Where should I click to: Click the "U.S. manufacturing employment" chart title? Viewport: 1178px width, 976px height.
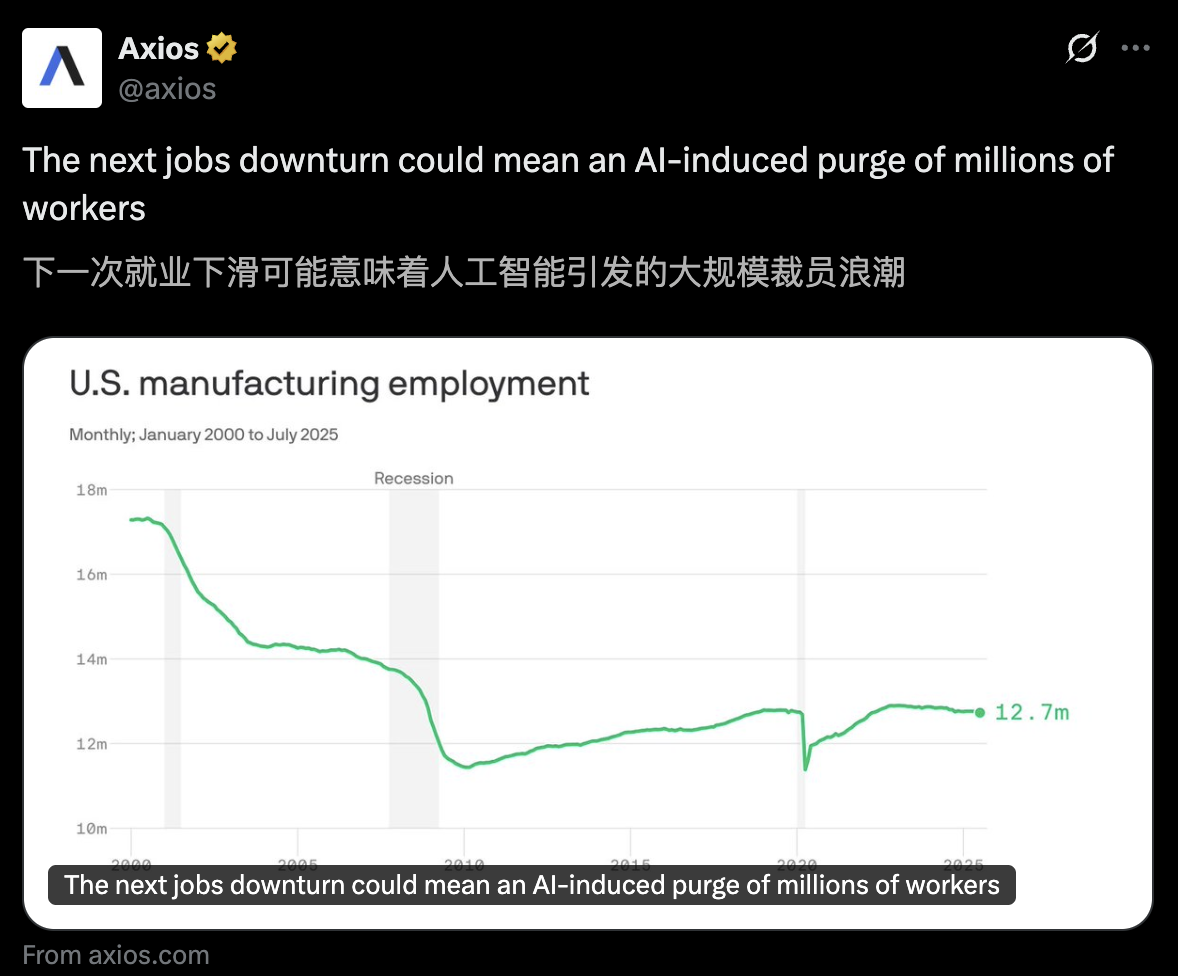point(329,384)
